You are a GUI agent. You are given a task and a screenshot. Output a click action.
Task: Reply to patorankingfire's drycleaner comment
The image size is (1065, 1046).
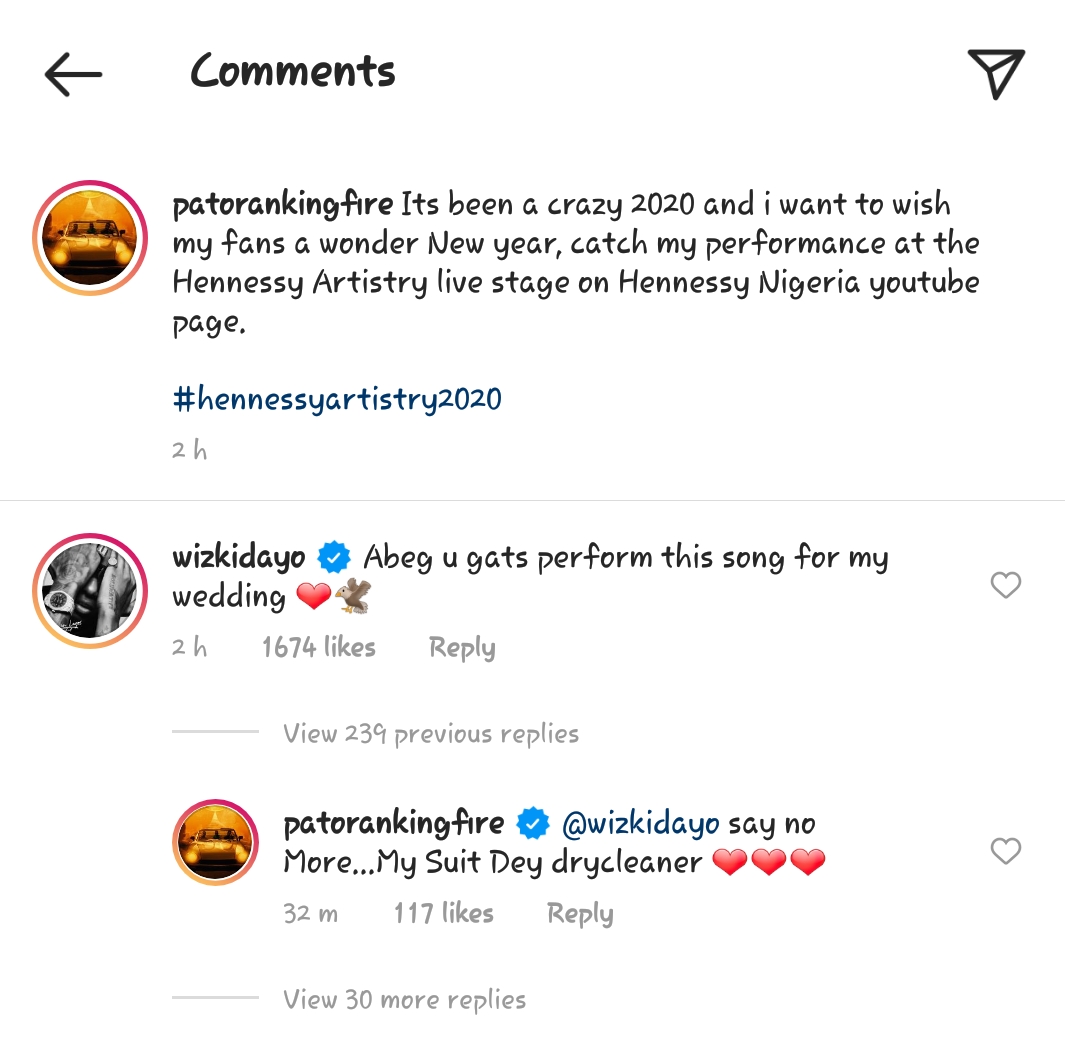579,913
